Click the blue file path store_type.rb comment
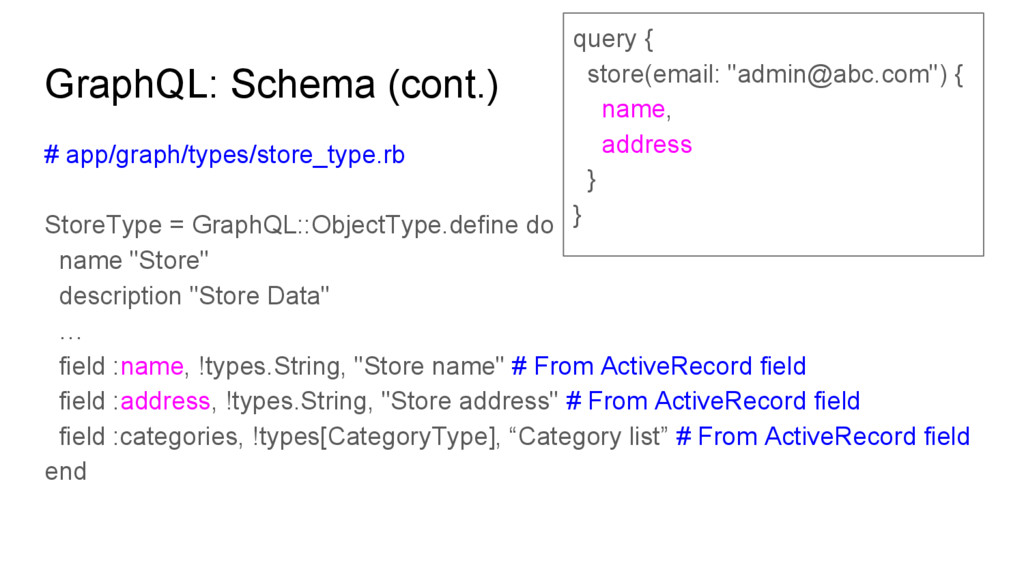1024x576 pixels. [x=225, y=155]
